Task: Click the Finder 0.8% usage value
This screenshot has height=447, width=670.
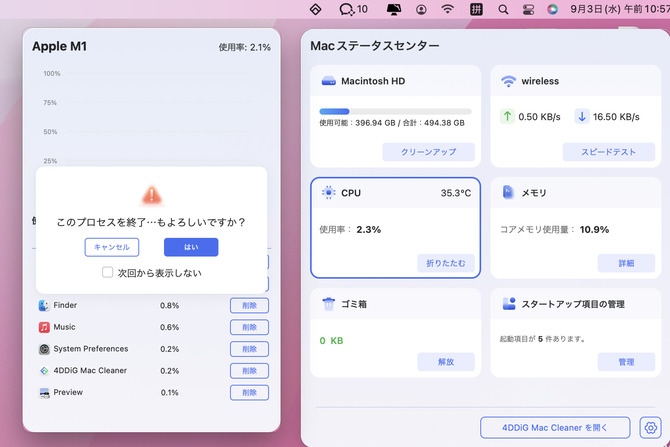Action: [169, 306]
